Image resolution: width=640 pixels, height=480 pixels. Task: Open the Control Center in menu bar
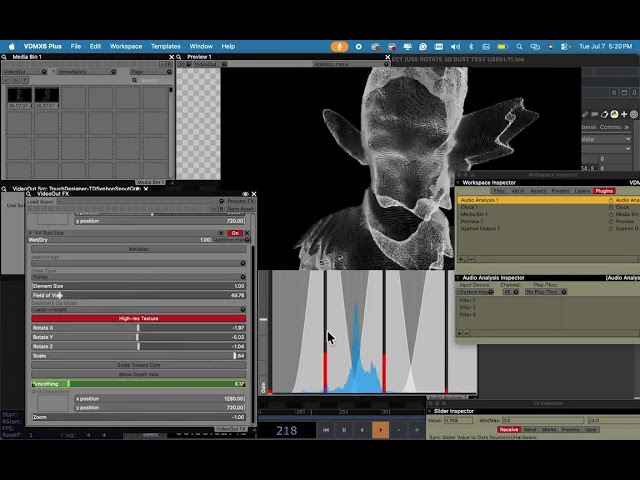pos(564,47)
